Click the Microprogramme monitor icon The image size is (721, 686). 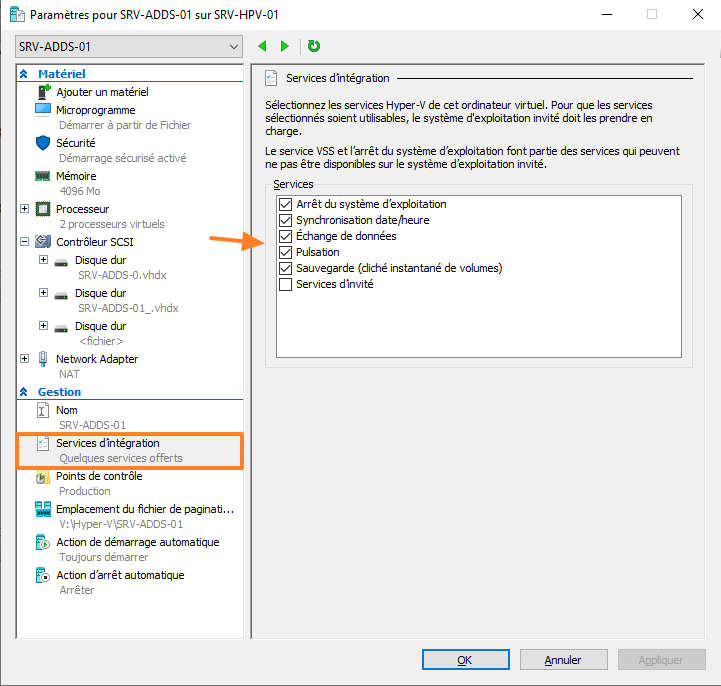(x=43, y=110)
